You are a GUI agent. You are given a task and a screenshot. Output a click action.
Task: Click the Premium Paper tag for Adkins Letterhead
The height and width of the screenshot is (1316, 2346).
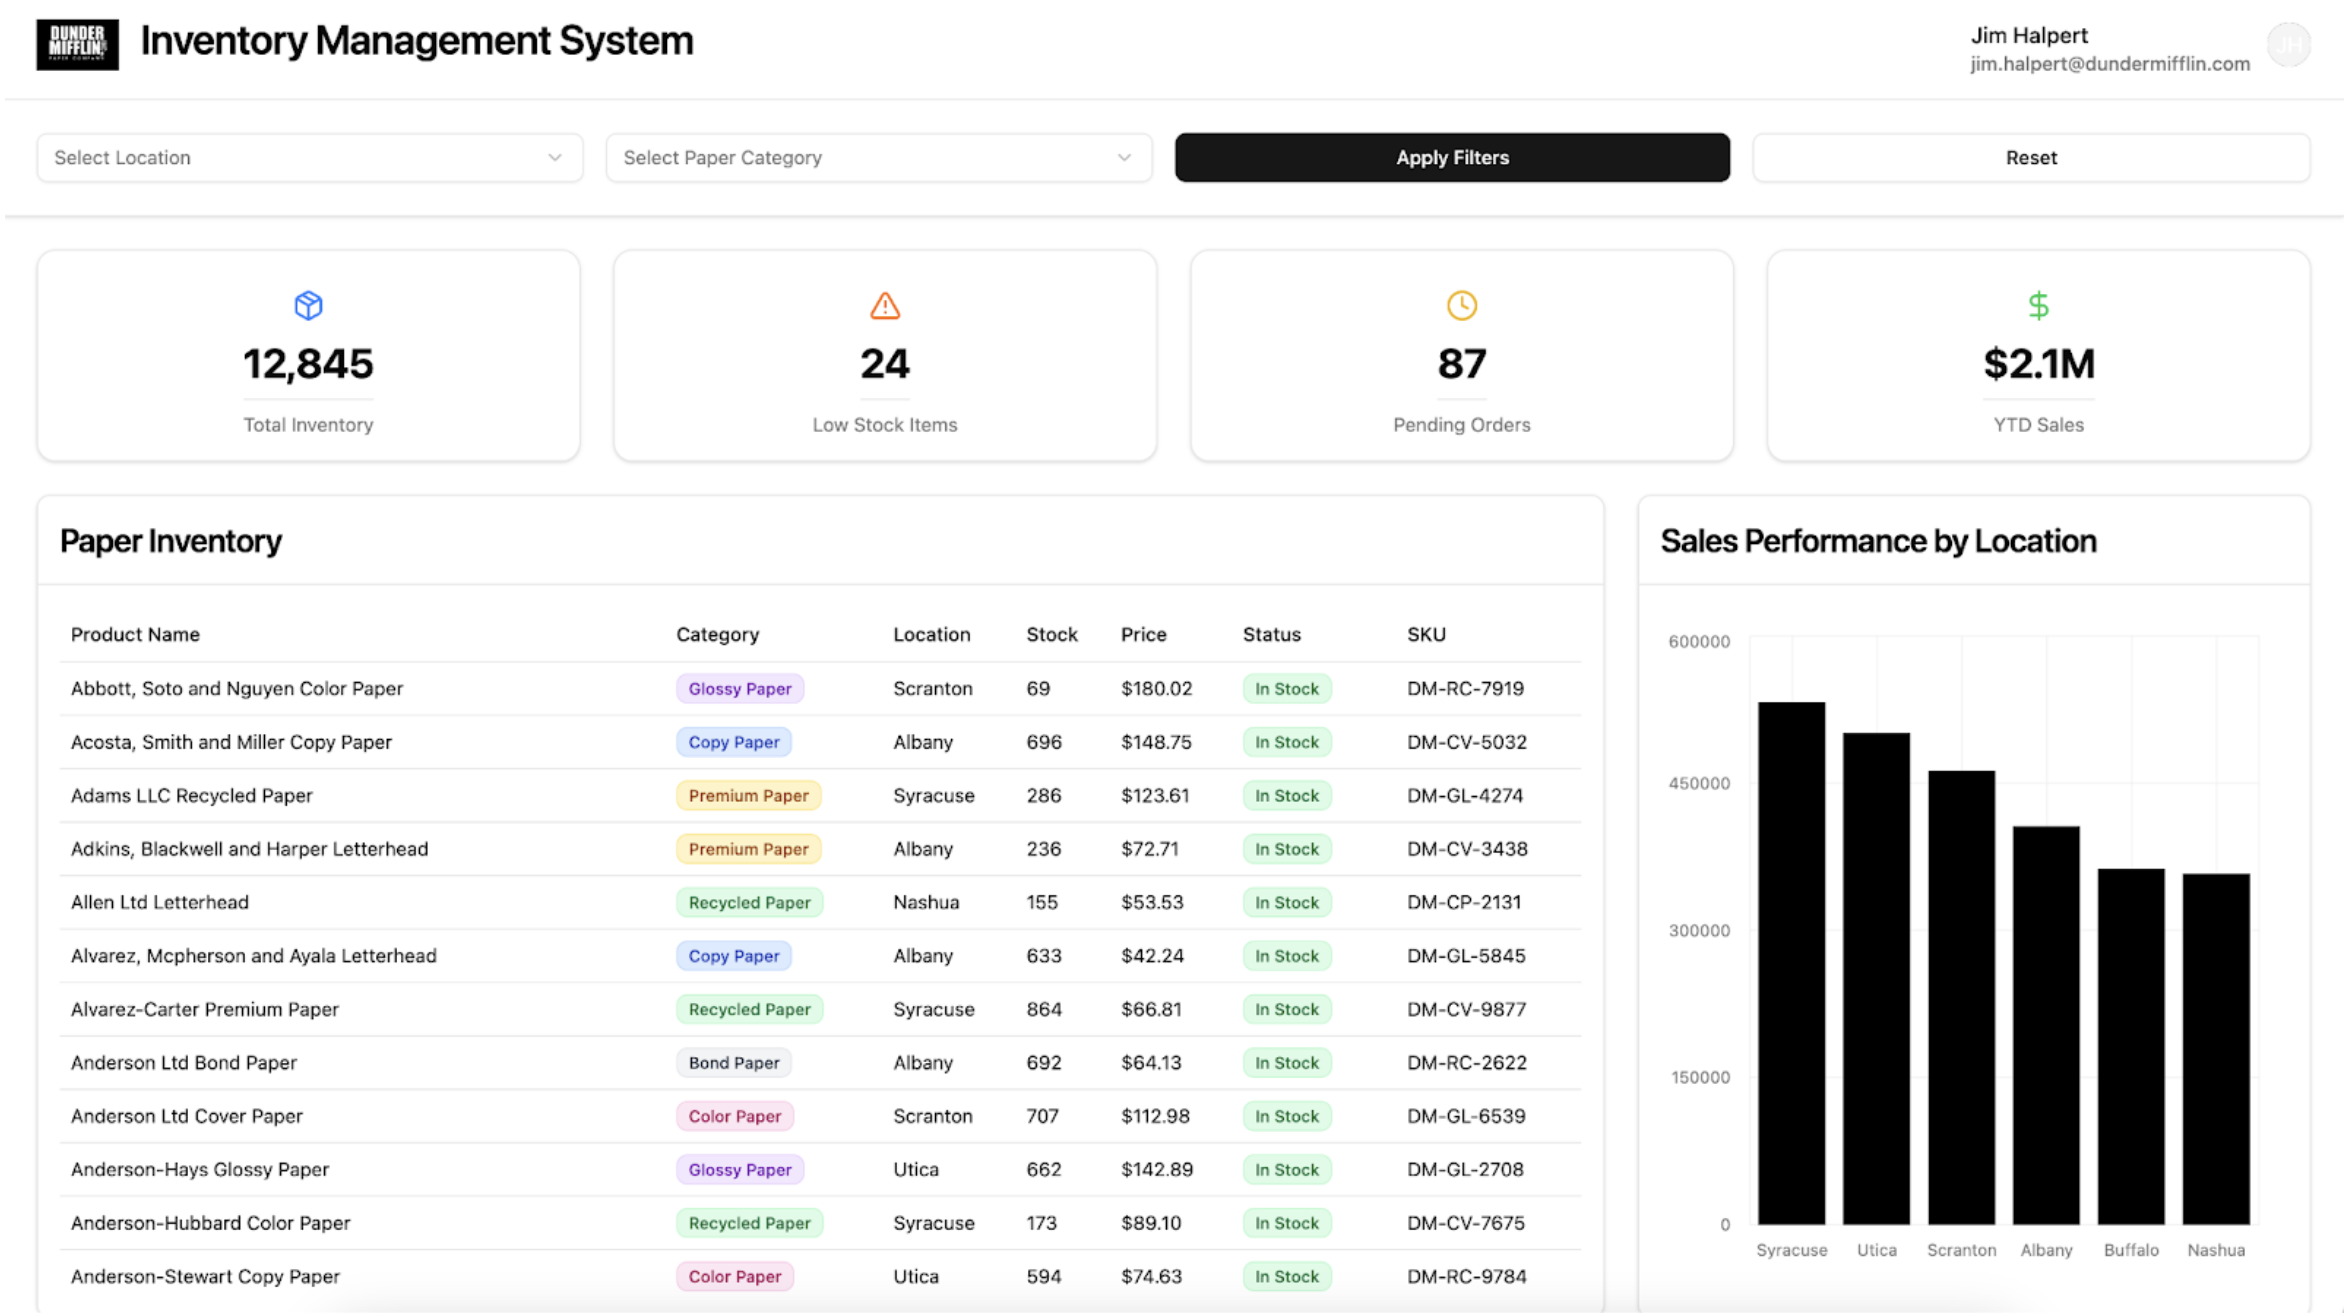point(748,848)
